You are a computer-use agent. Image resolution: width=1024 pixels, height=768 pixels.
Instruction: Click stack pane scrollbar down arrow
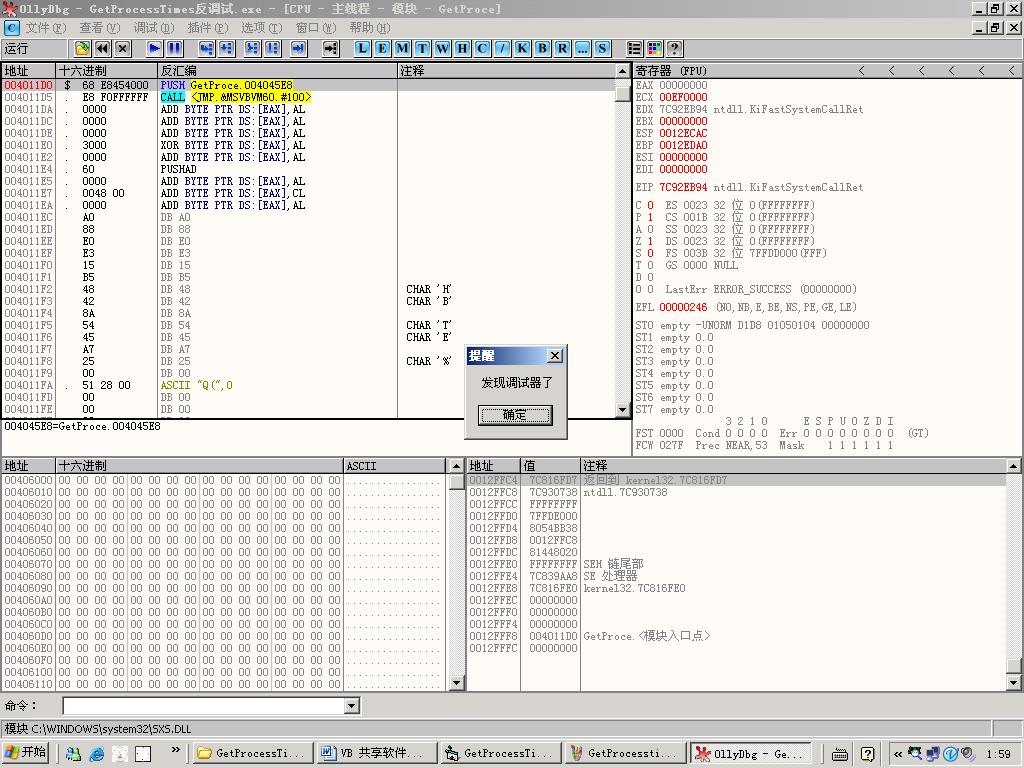pyautogui.click(x=1014, y=683)
